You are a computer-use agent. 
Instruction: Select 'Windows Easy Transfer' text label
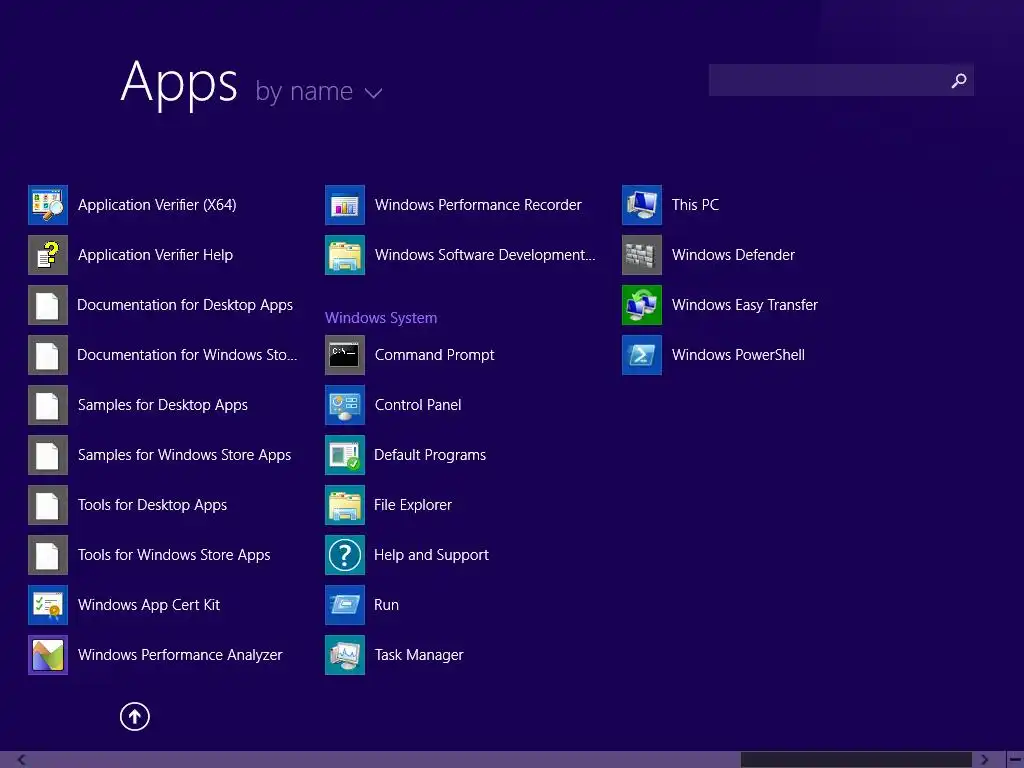pos(744,305)
